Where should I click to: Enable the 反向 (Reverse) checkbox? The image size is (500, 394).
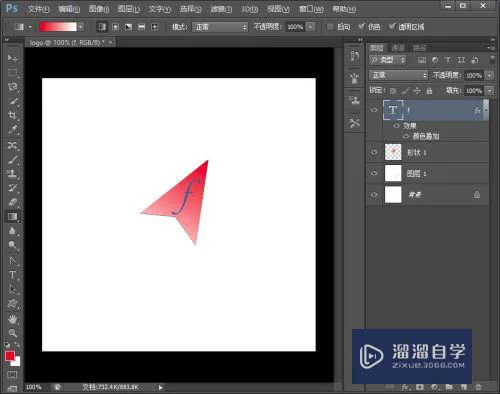330,27
